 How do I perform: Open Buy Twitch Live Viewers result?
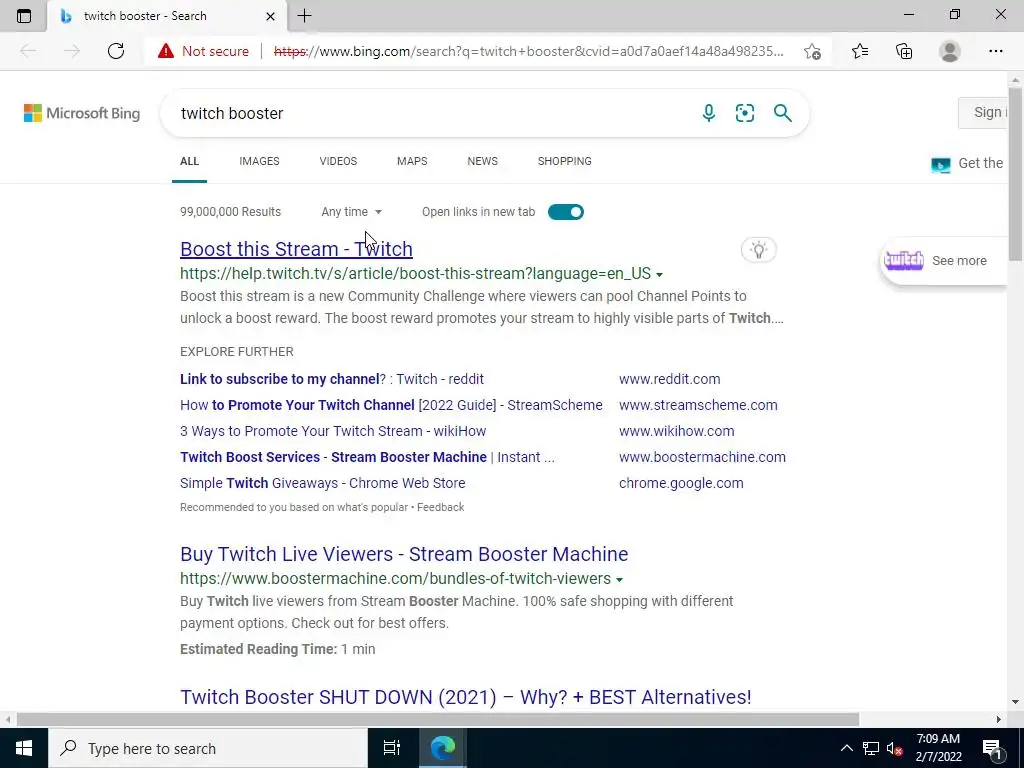point(404,554)
